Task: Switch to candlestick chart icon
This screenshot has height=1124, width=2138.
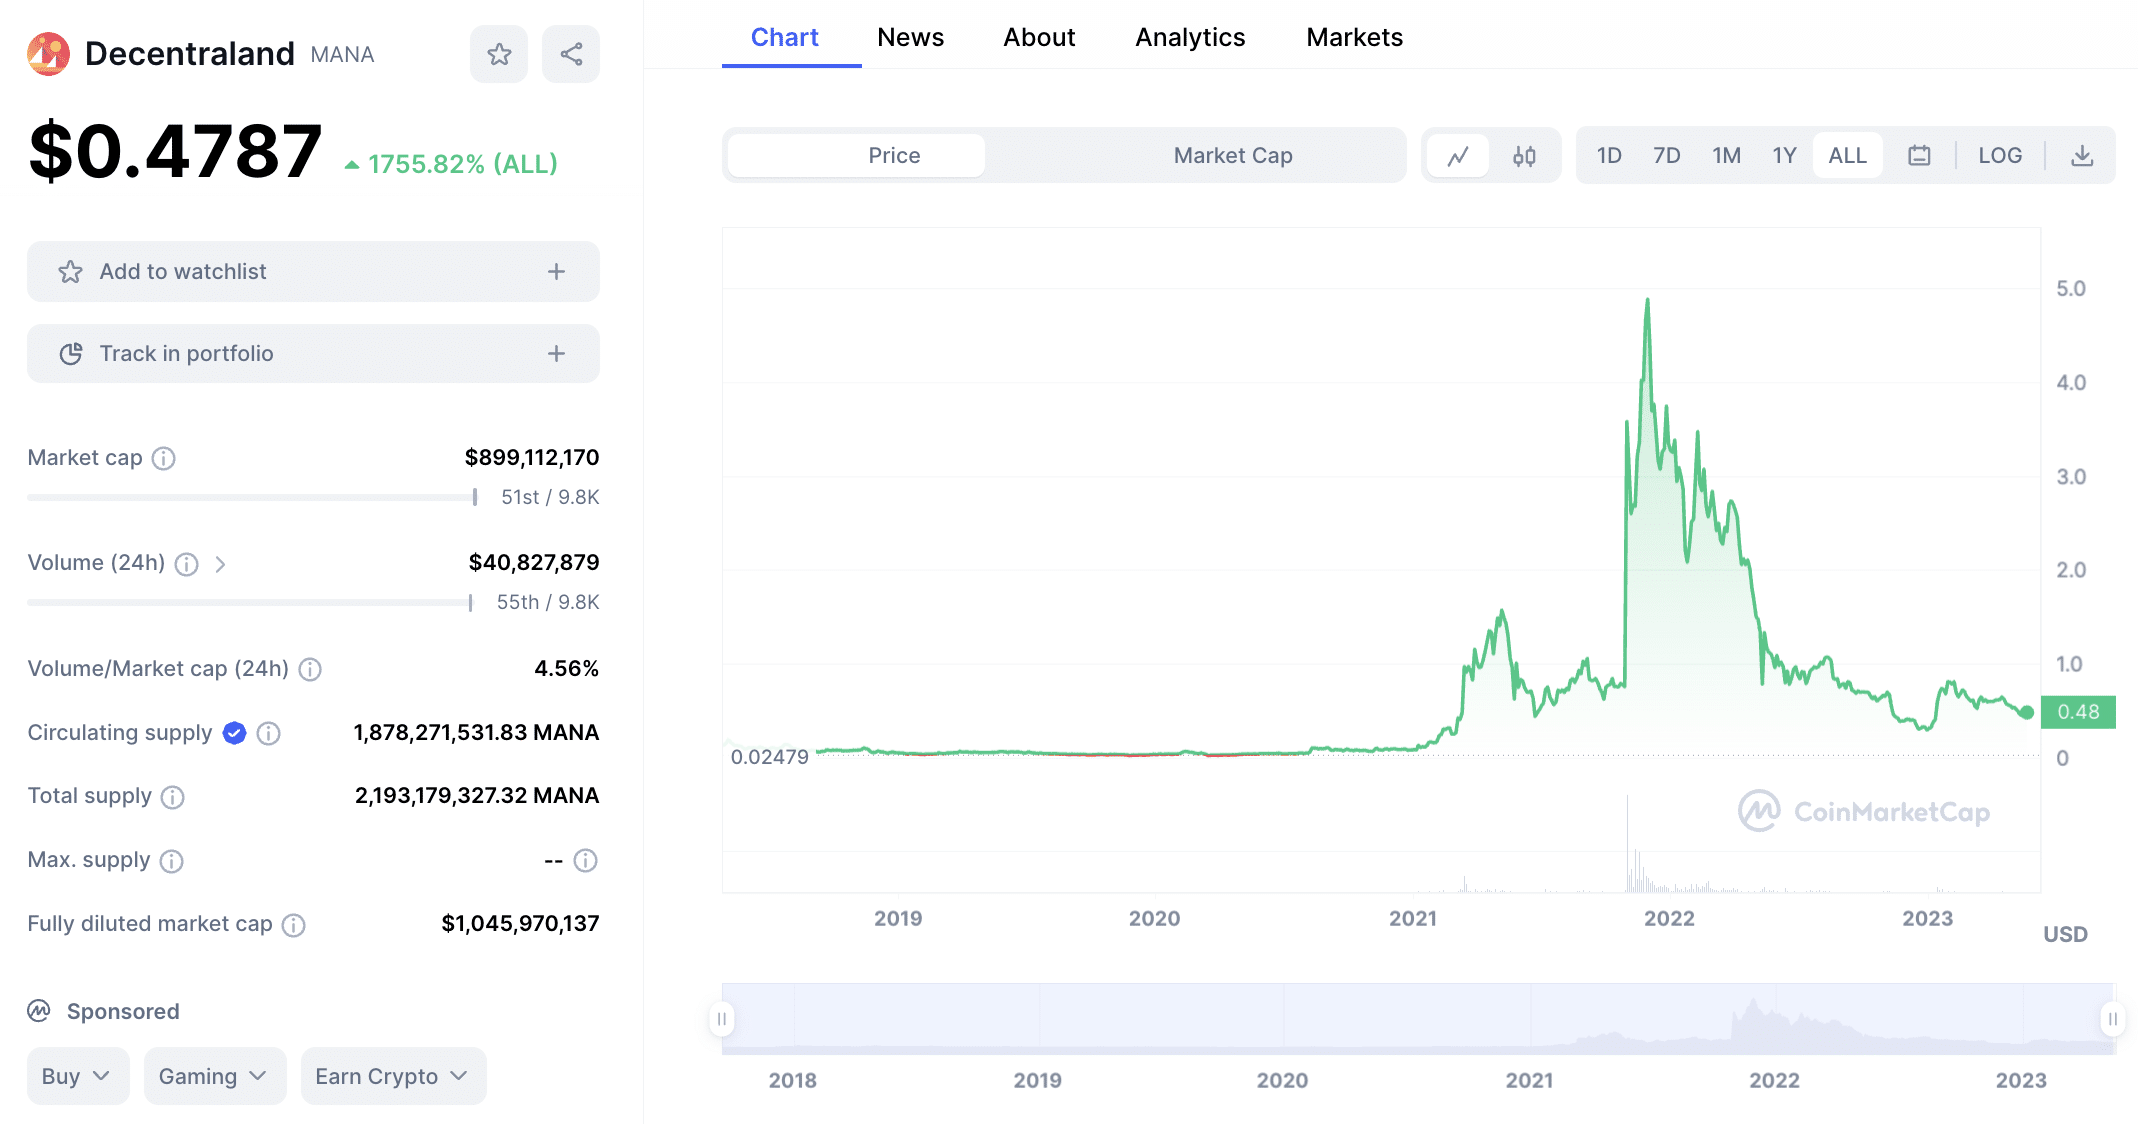Action: 1524,156
